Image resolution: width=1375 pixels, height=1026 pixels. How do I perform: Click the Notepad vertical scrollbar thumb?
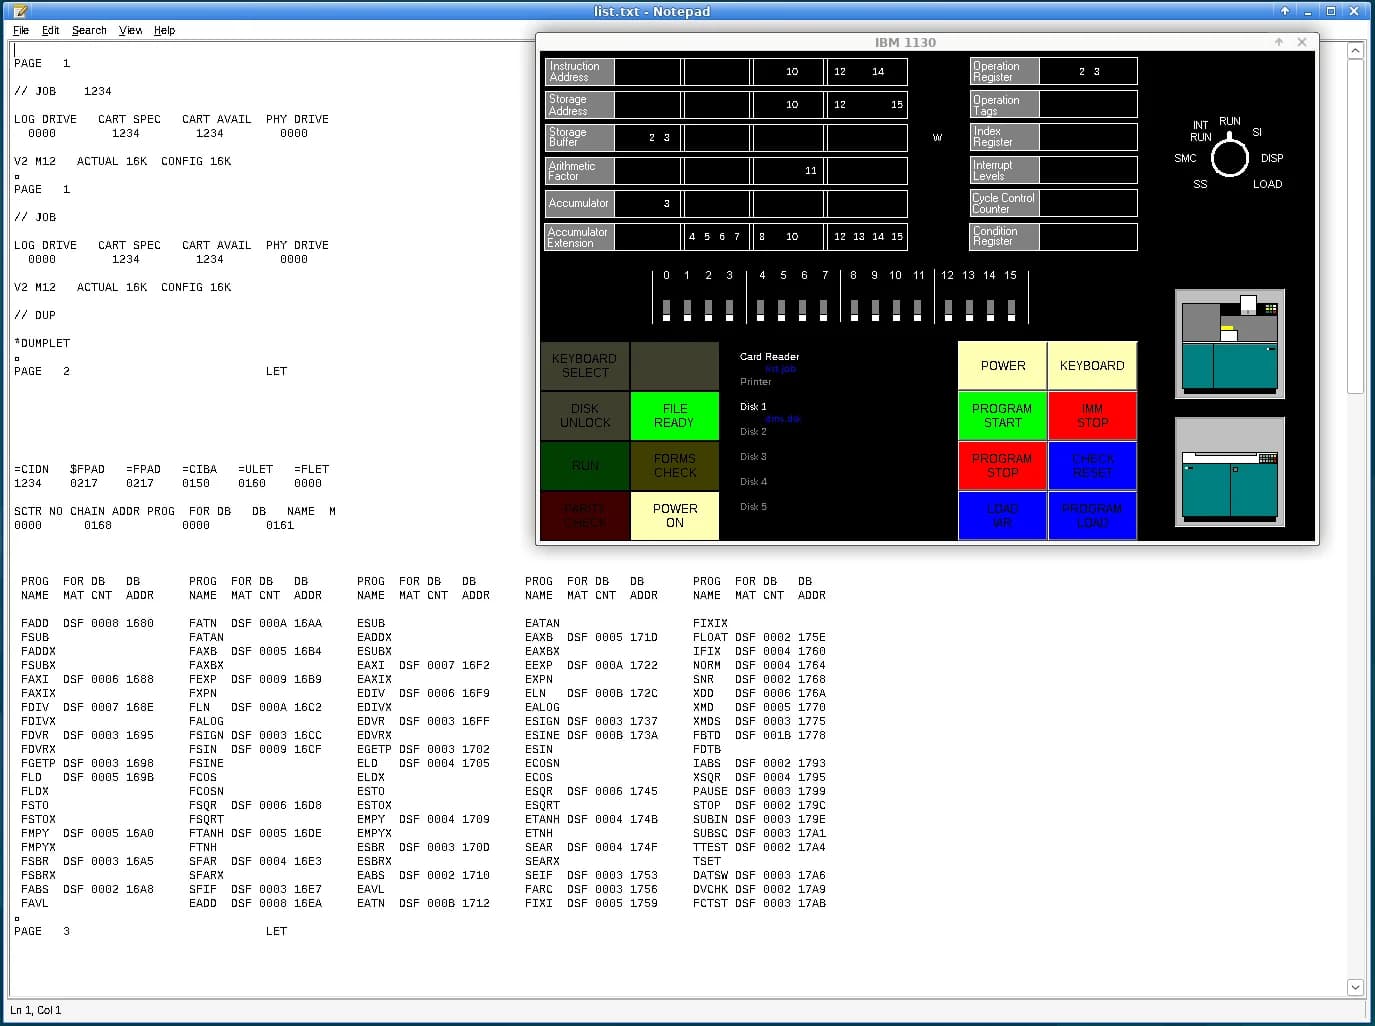pyautogui.click(x=1355, y=227)
